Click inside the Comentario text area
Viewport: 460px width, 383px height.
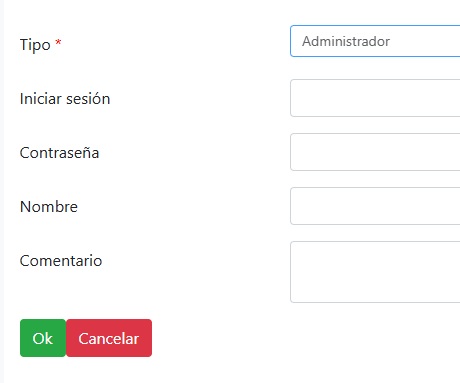(x=375, y=272)
